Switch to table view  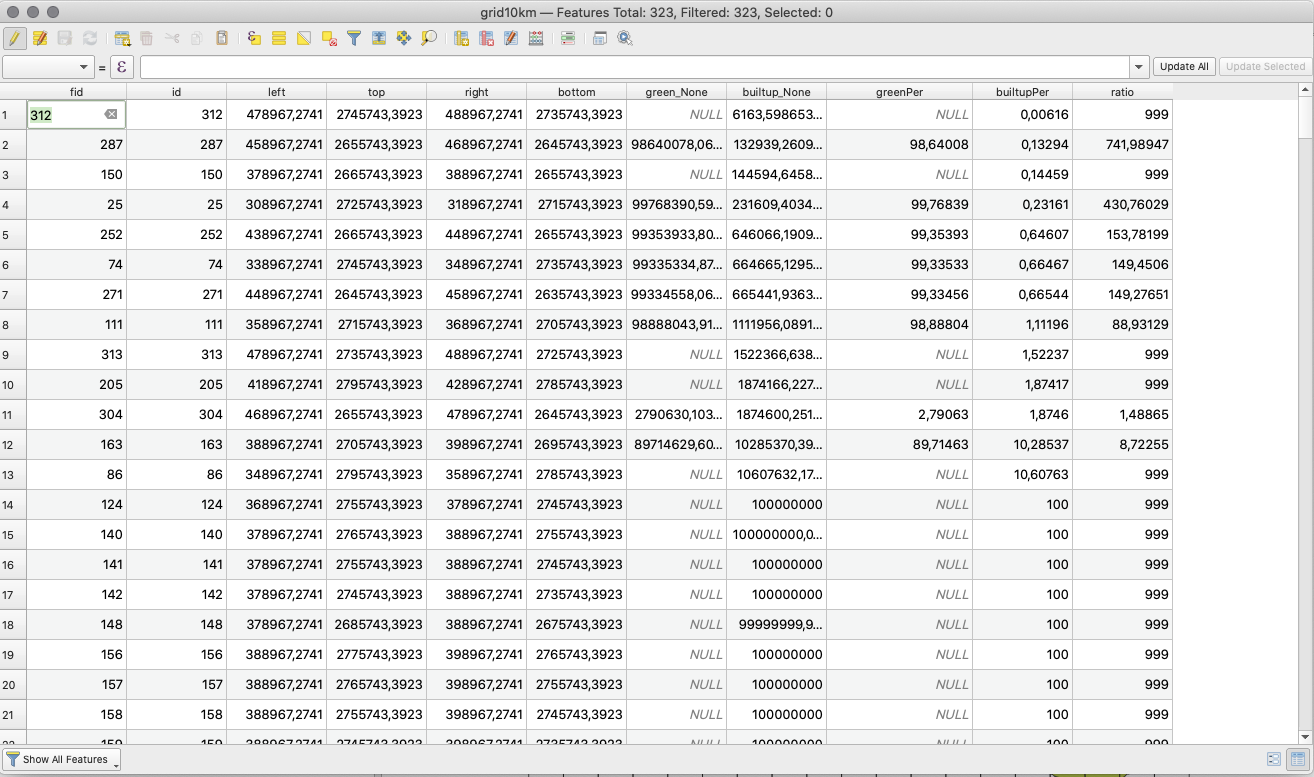point(1298,760)
